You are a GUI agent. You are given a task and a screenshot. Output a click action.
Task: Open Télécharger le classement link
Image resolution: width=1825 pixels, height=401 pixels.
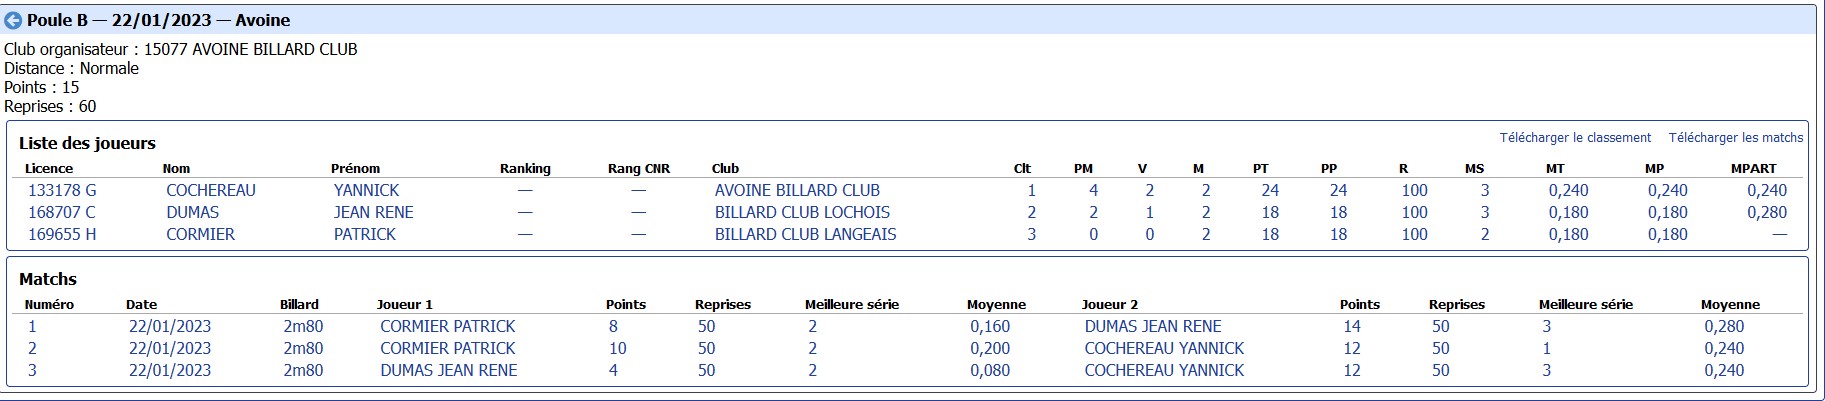[1575, 138]
